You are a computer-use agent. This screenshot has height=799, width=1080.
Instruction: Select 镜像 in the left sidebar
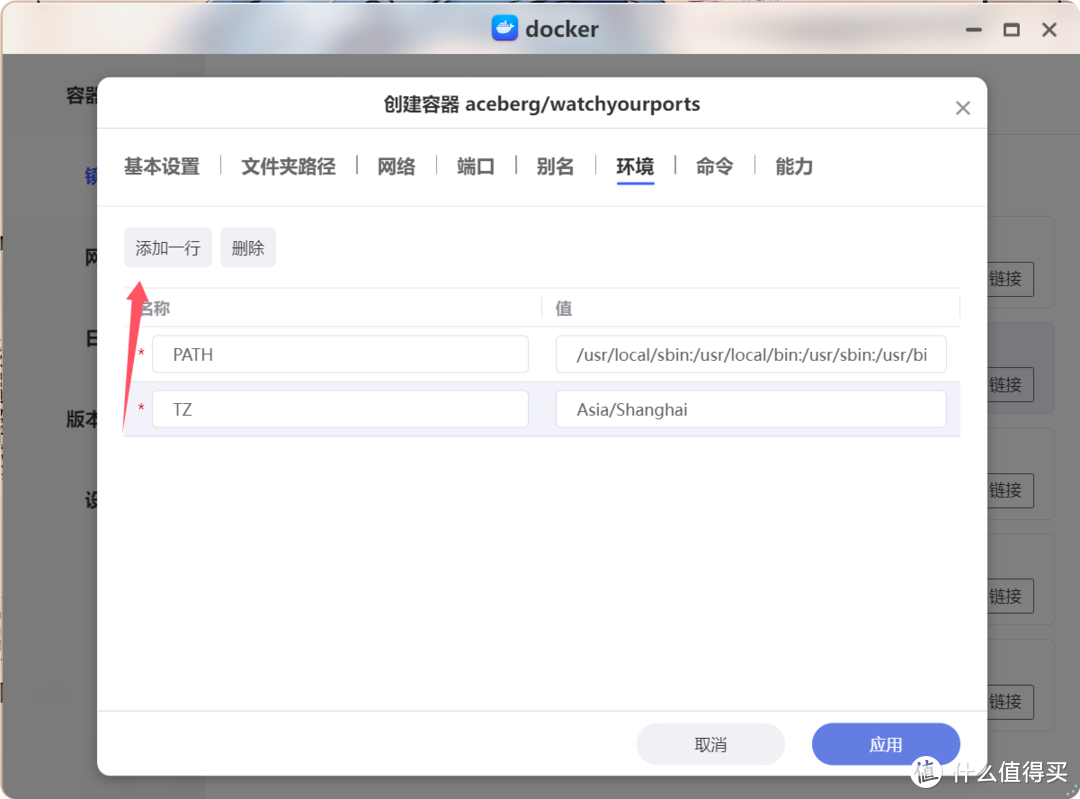click(x=94, y=175)
